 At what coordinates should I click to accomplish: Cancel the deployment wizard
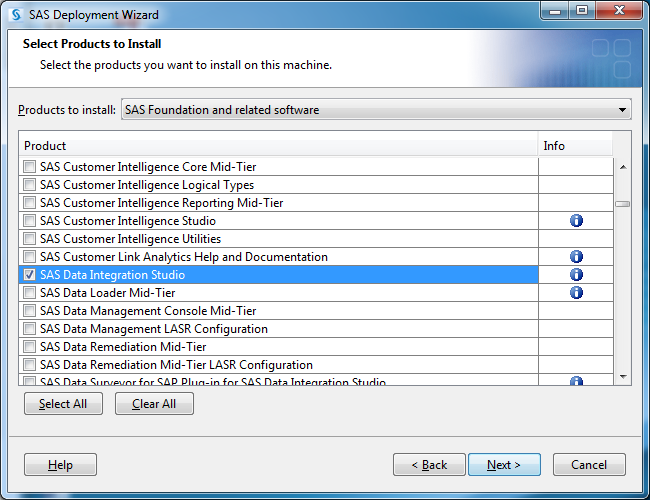coord(589,464)
